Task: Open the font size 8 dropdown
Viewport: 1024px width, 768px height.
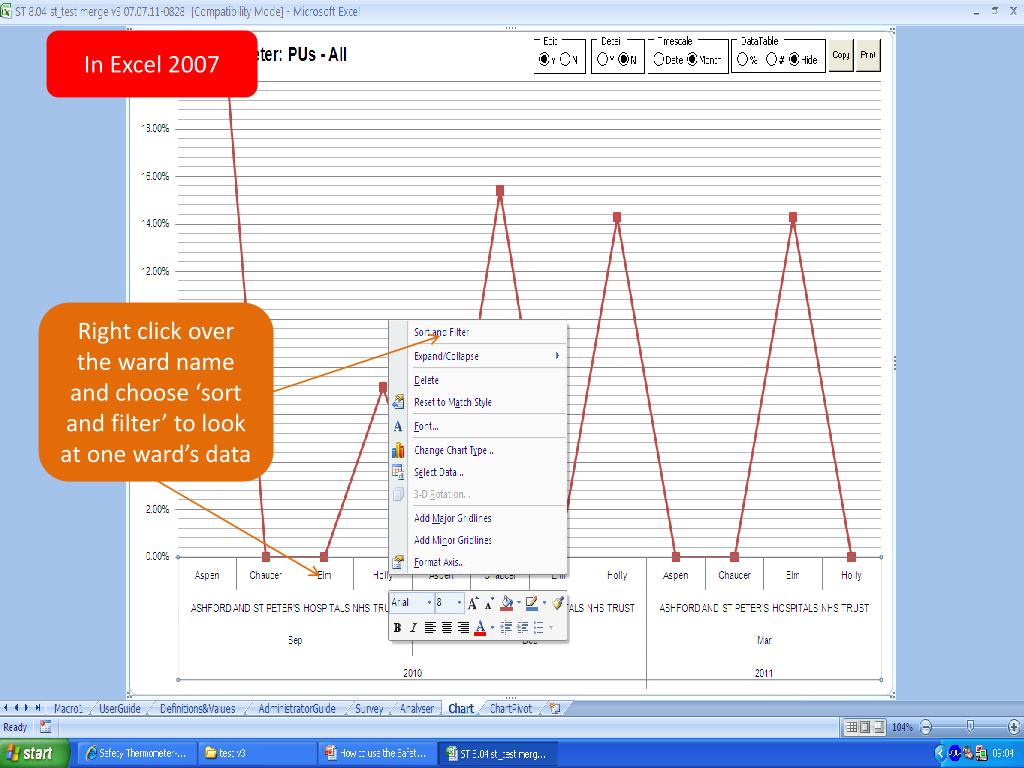Action: pyautogui.click(x=459, y=603)
